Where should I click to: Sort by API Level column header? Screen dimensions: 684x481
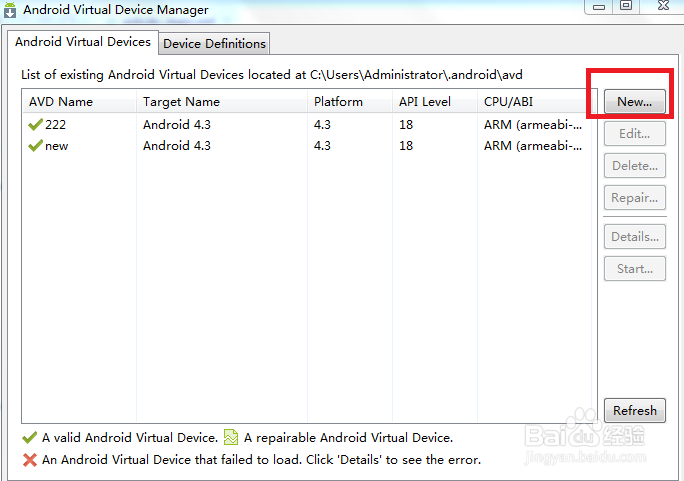434,102
